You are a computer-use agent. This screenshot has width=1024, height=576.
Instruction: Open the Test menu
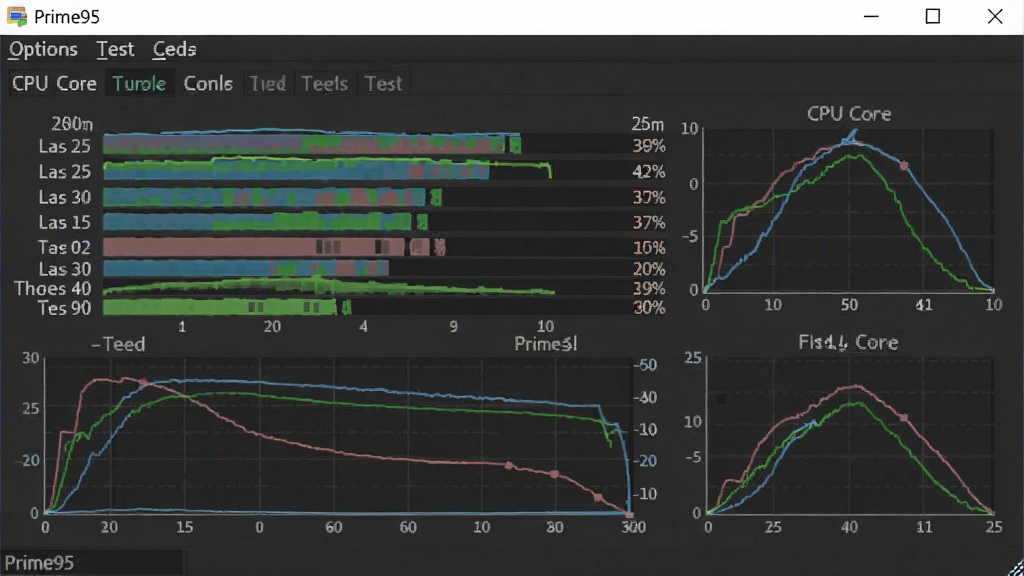coord(115,50)
